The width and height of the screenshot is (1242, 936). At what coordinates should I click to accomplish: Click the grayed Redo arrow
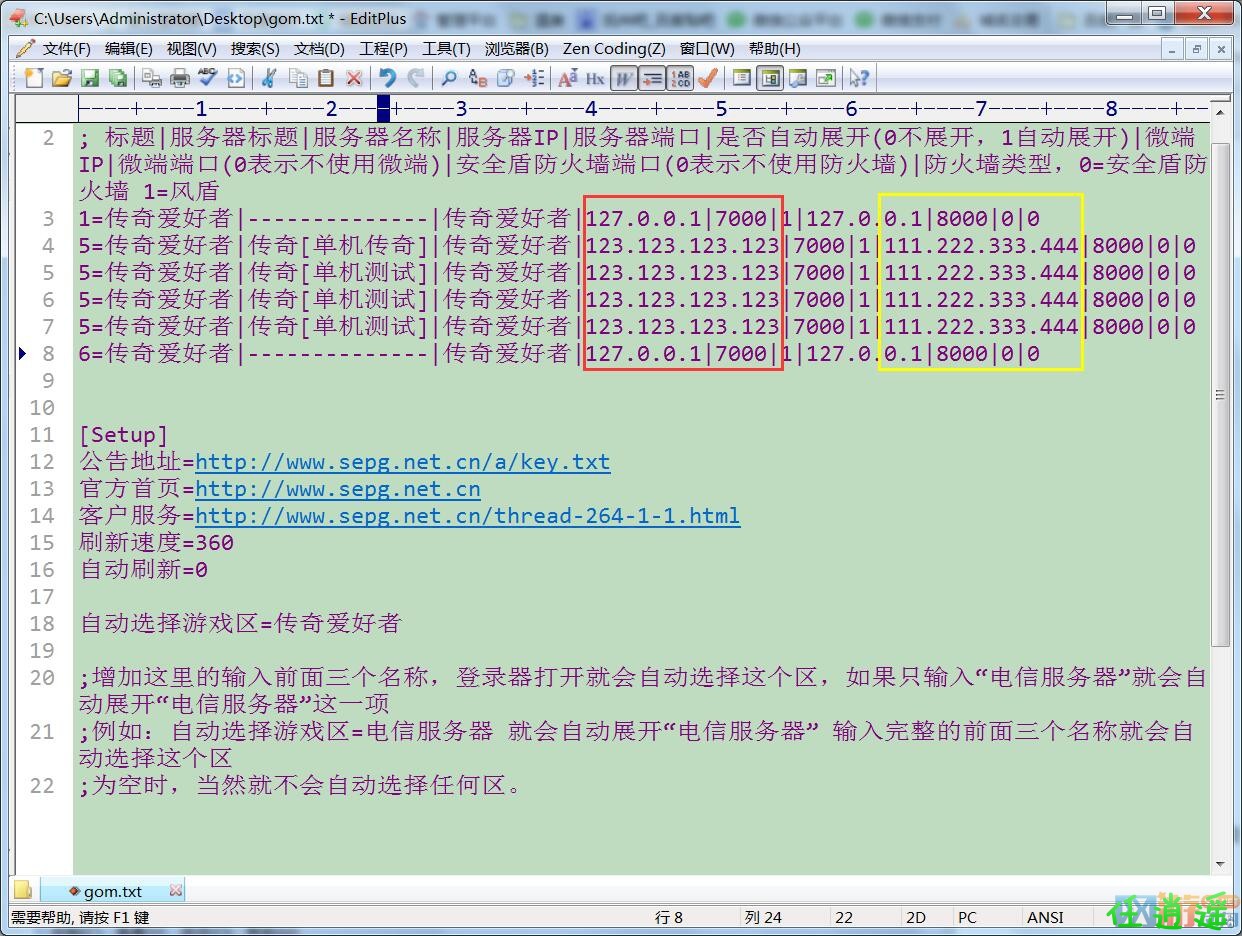click(416, 78)
